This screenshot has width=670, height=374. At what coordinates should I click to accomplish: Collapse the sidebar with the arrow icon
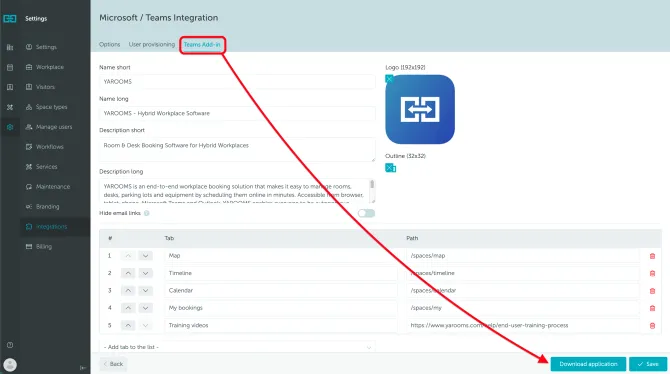(x=83, y=368)
